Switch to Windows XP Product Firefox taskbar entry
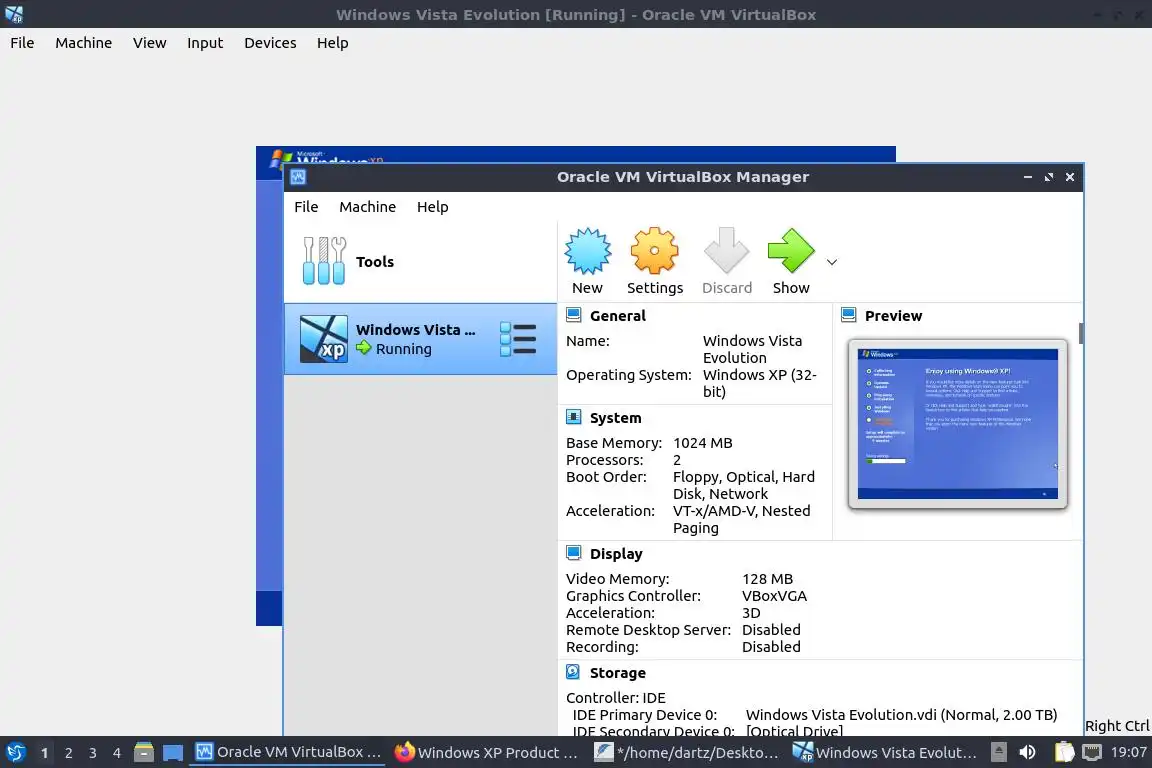This screenshot has width=1152, height=768. [x=486, y=753]
